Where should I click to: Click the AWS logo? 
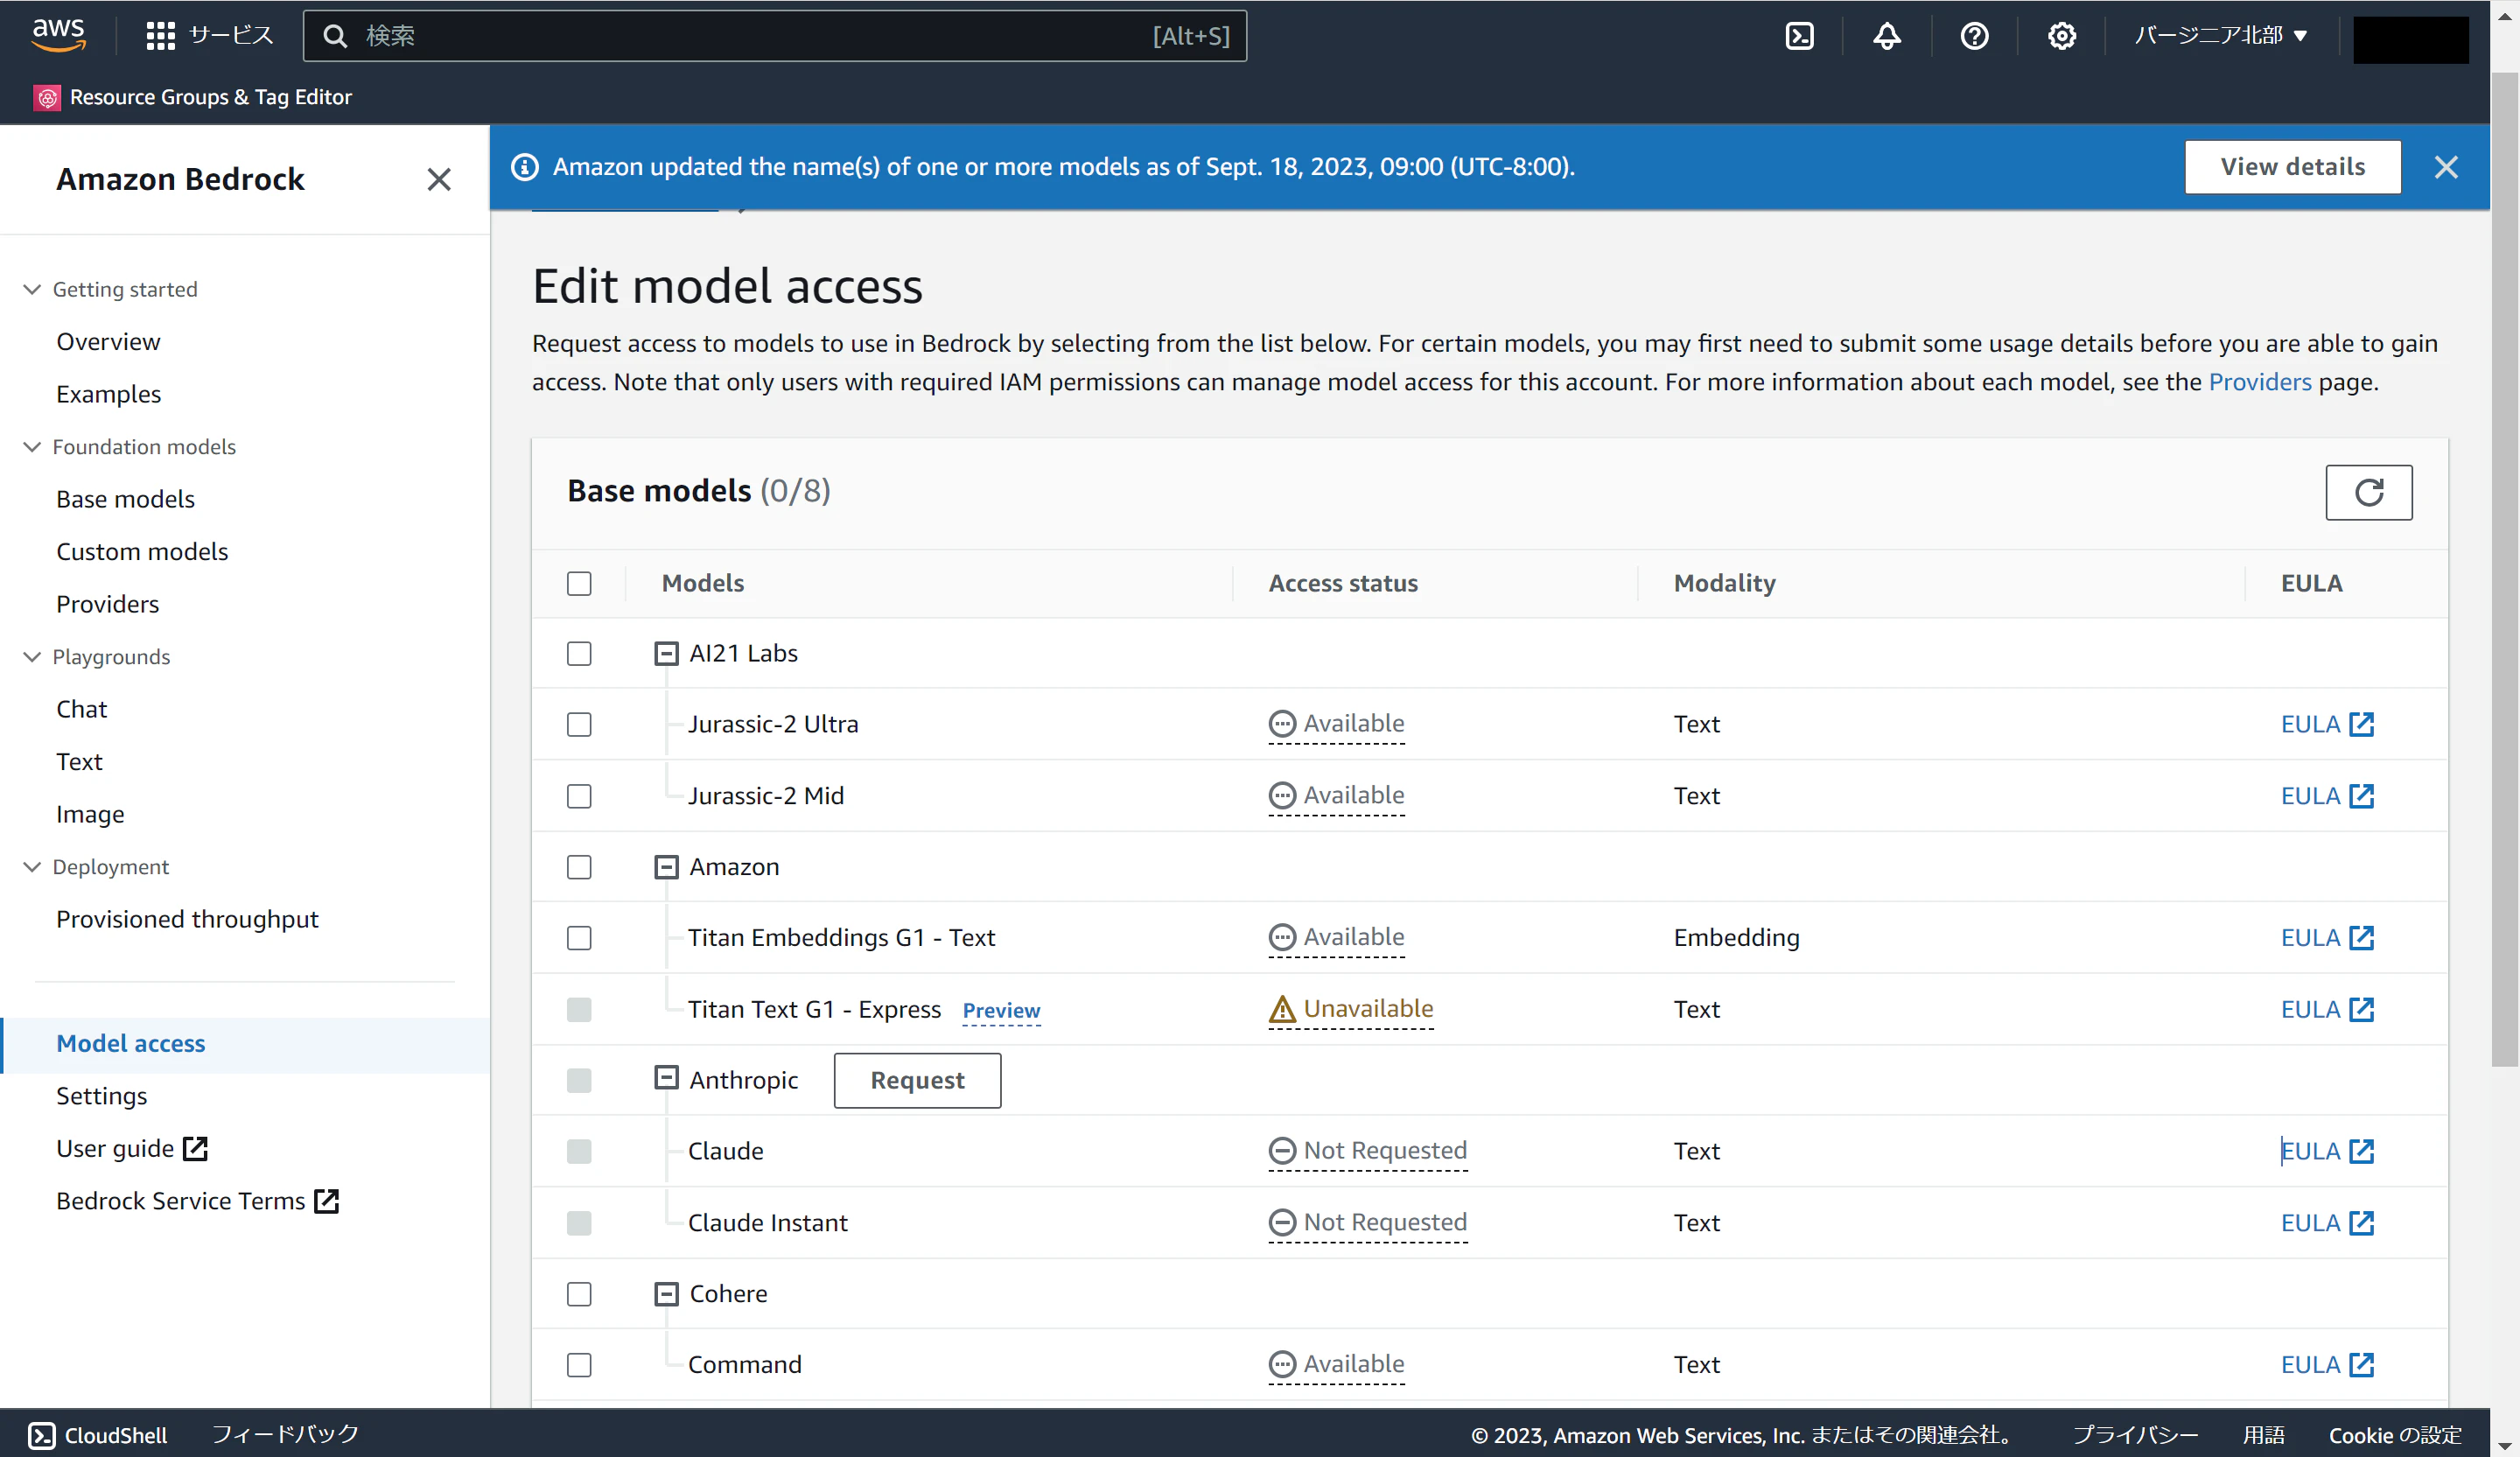click(x=58, y=34)
